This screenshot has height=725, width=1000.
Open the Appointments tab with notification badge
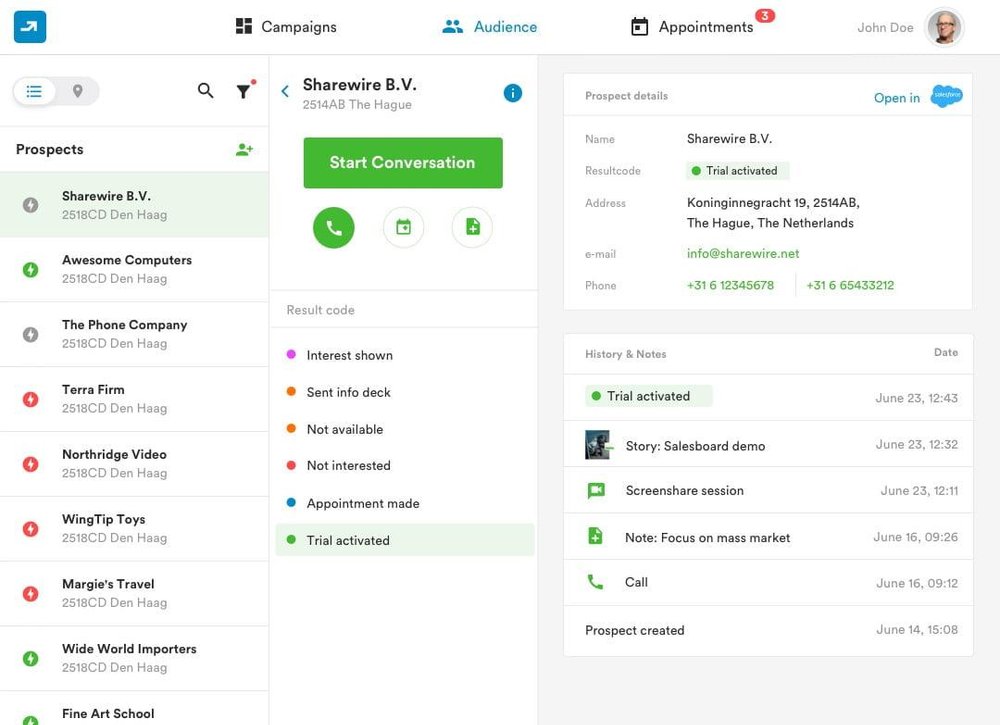700,26
